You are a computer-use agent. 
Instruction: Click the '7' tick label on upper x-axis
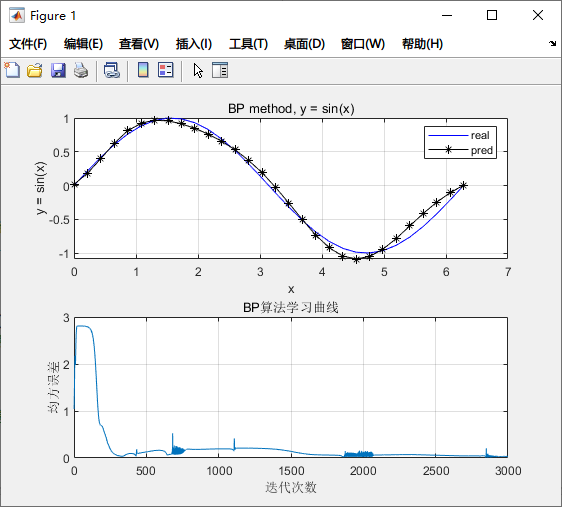coord(508,272)
